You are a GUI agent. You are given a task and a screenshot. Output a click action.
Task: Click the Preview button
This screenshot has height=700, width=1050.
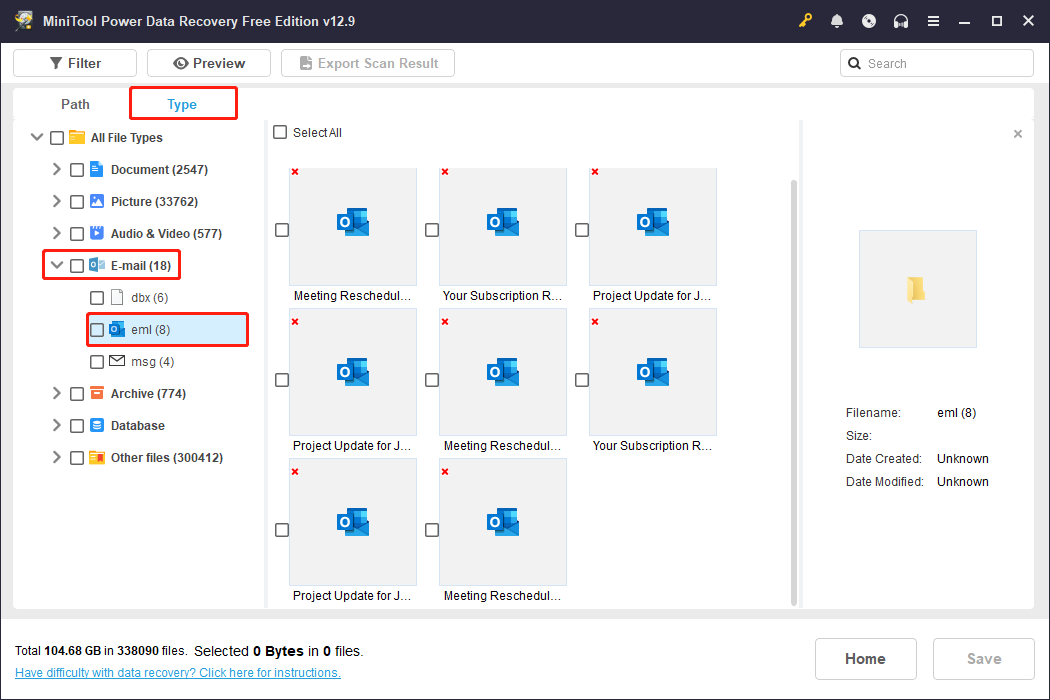[x=209, y=63]
